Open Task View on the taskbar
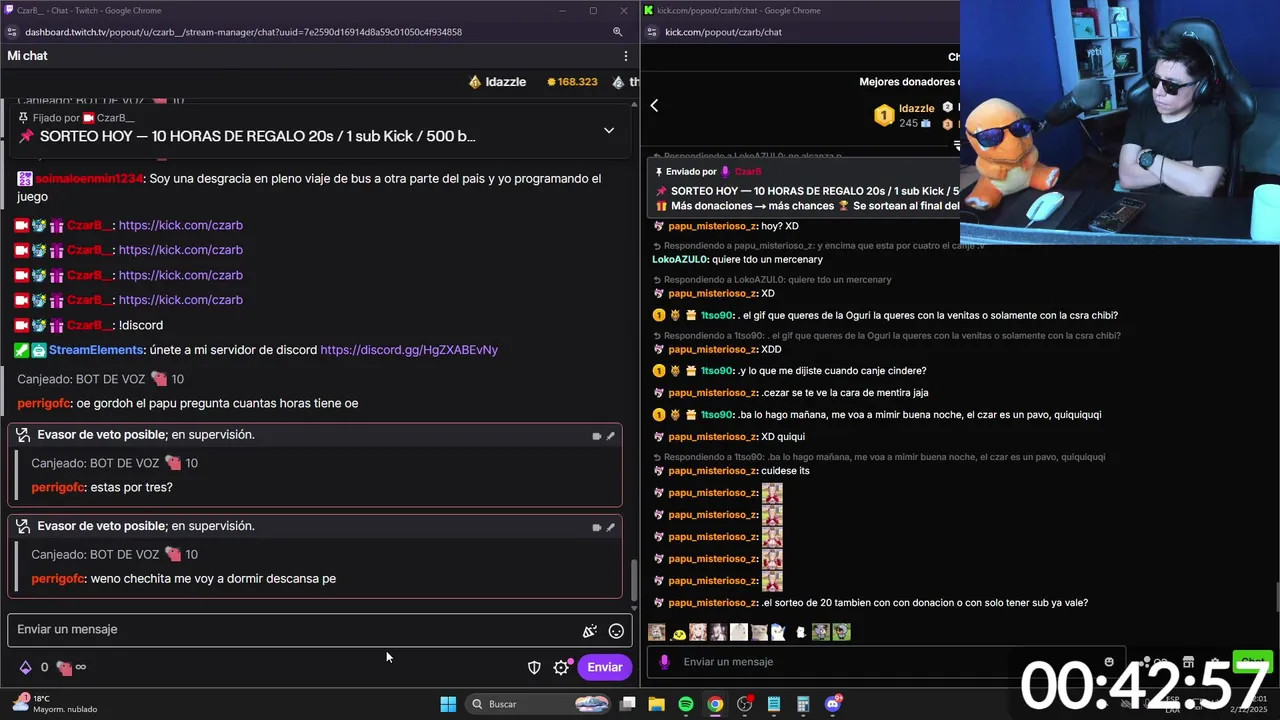The height and width of the screenshot is (720, 1280). point(628,704)
